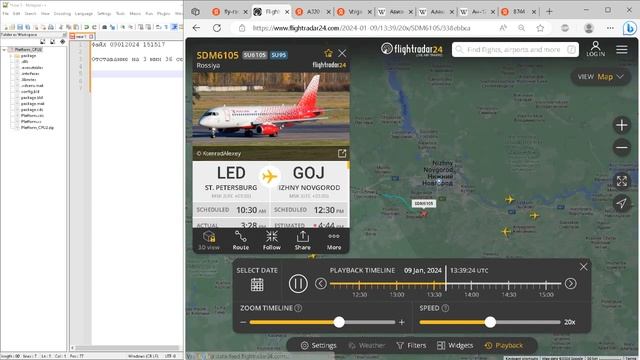Click the browser address bar URL
Screen dimensions: 640x360
(361, 28)
